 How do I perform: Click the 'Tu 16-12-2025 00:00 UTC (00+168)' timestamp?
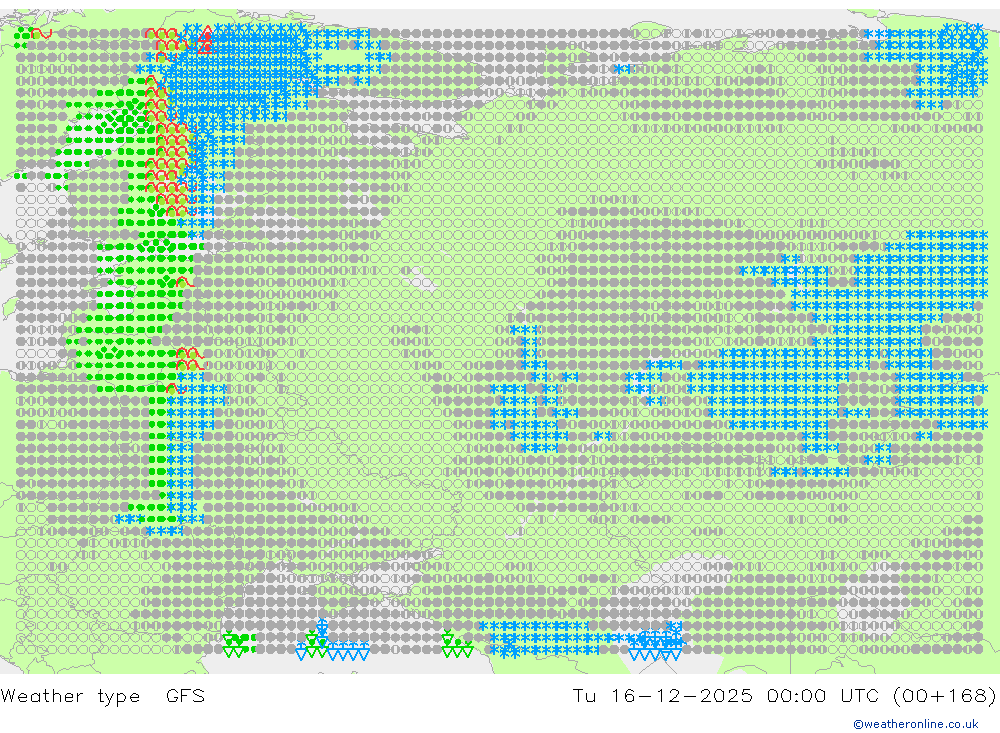(x=784, y=695)
